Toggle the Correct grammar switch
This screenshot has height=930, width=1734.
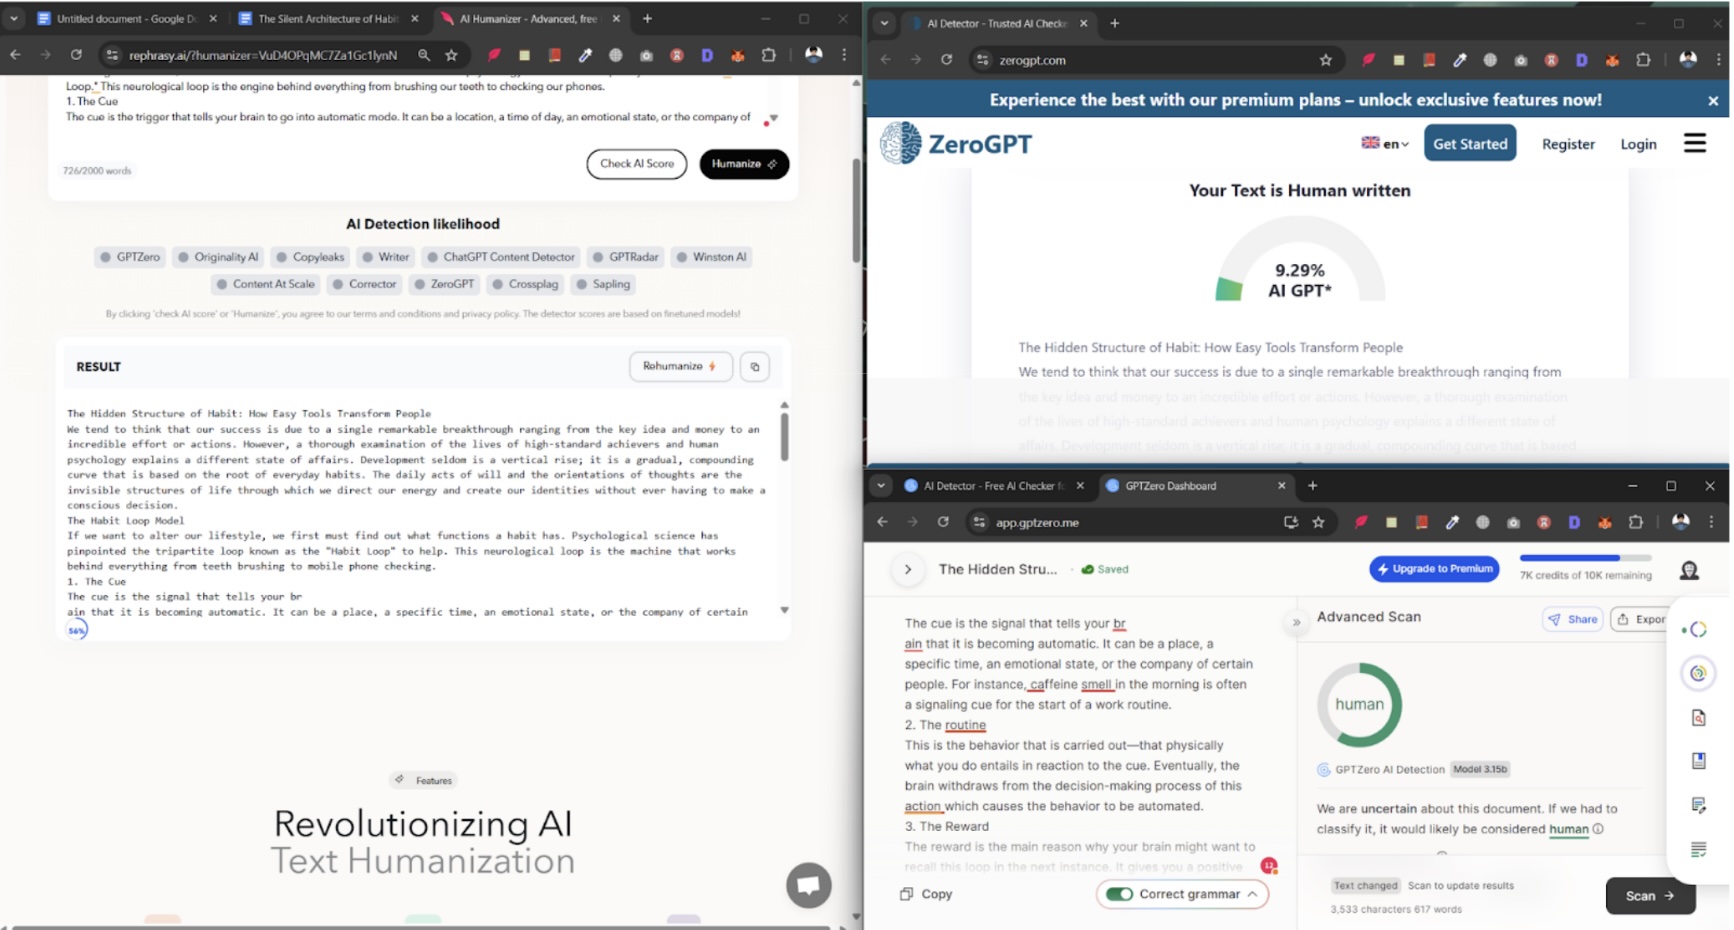coord(1120,894)
